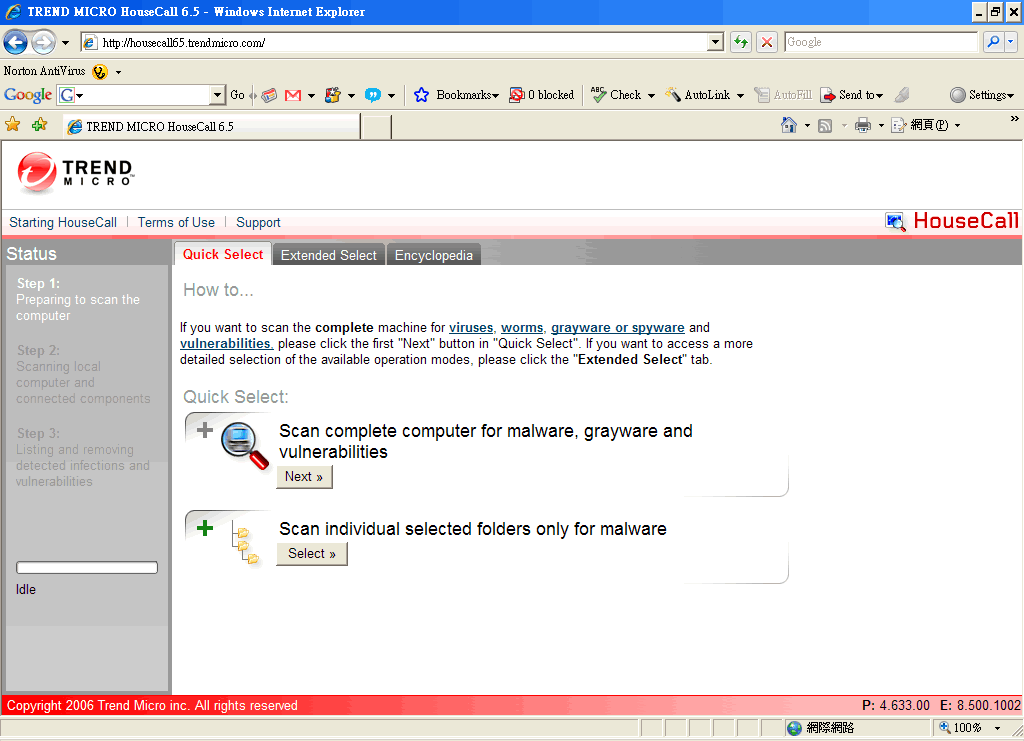Open Bookmarks star on Google toolbar

coord(422,95)
